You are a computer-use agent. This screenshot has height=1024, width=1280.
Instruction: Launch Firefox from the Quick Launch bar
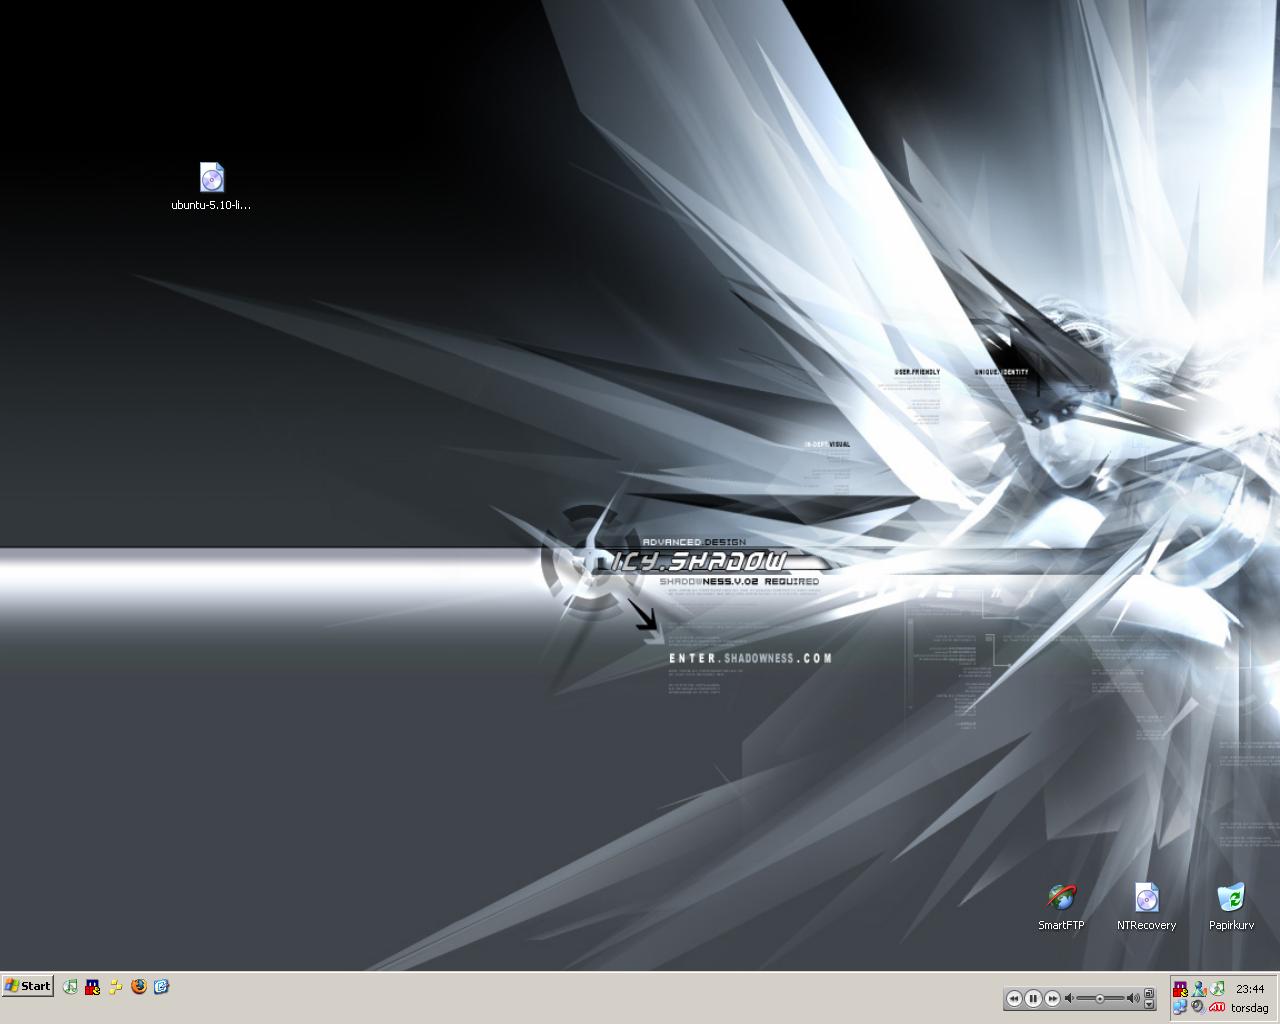click(139, 986)
